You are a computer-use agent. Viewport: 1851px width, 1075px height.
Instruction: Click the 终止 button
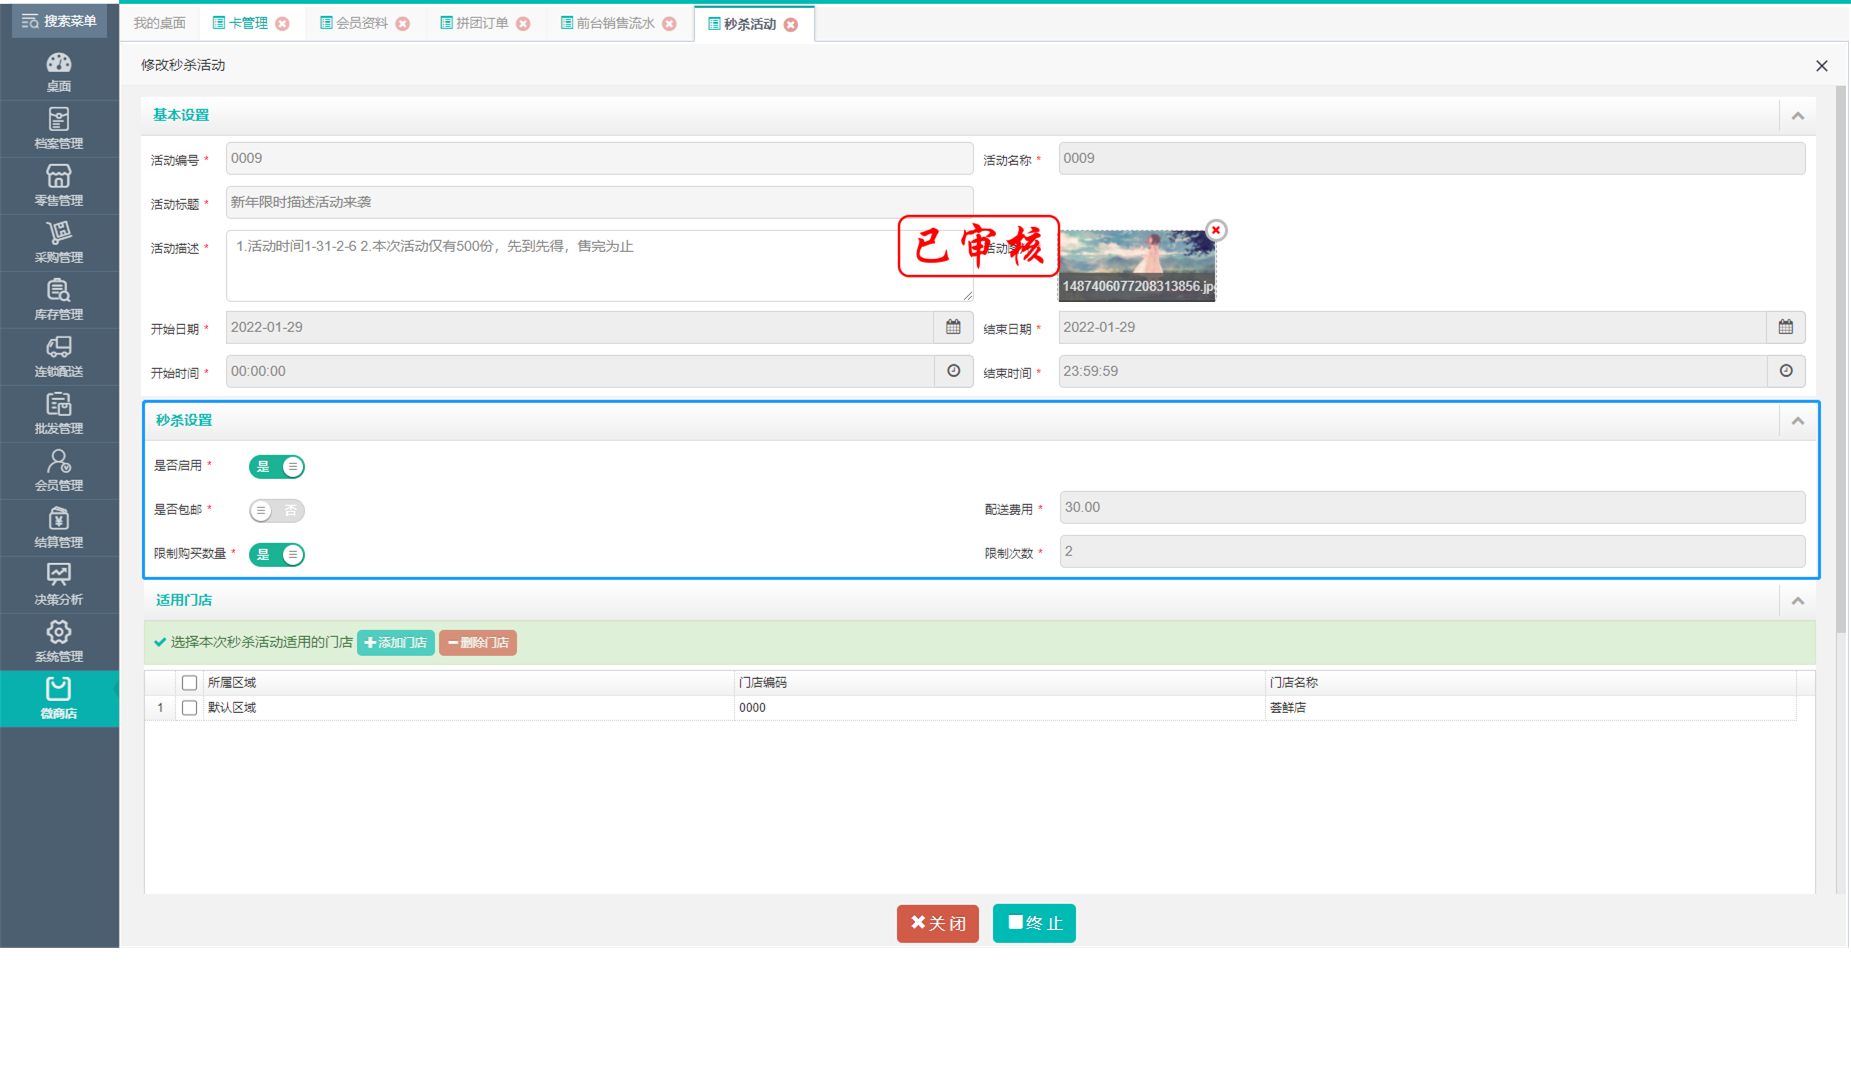click(1034, 923)
